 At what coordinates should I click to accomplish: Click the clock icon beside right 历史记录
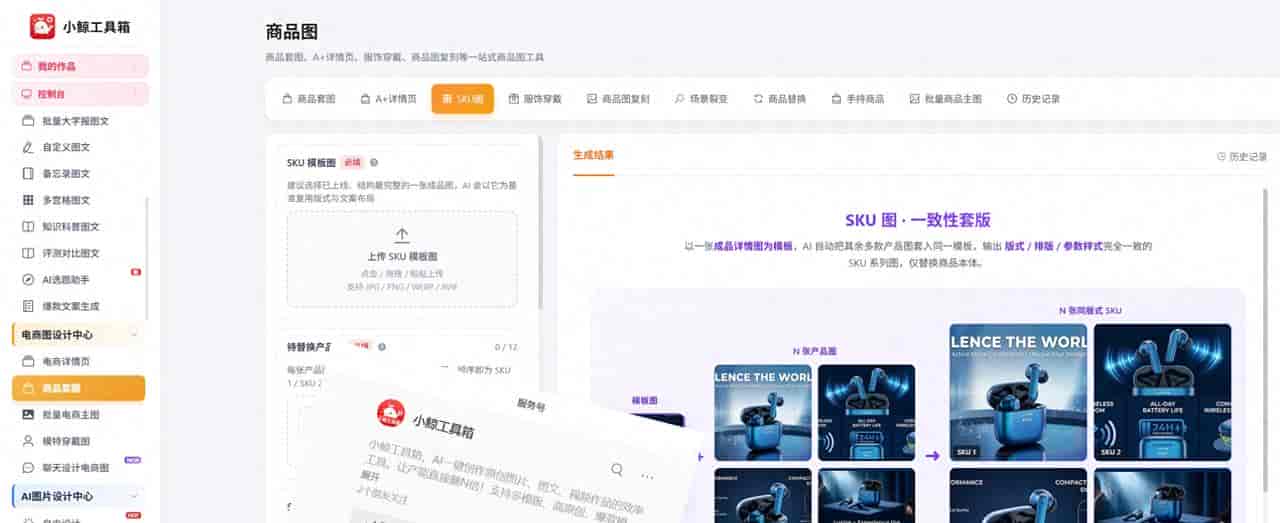click(x=1221, y=157)
